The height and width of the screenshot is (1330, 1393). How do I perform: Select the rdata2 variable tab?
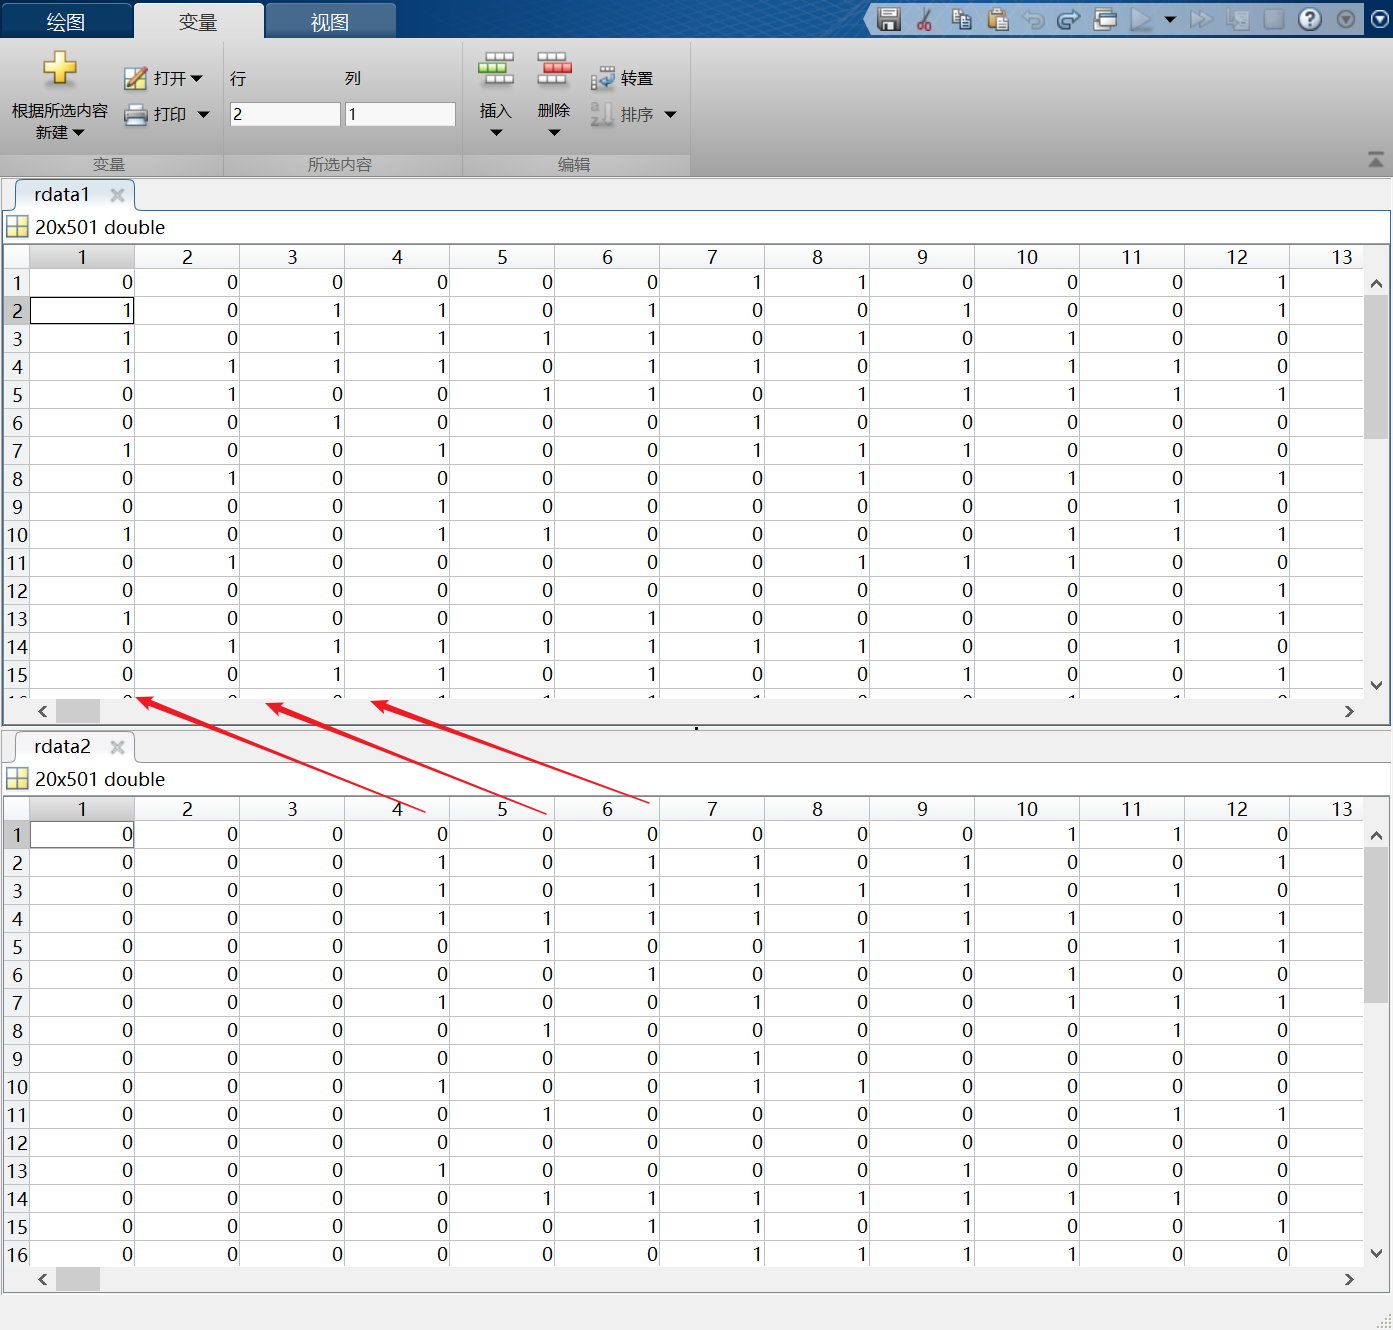[62, 746]
